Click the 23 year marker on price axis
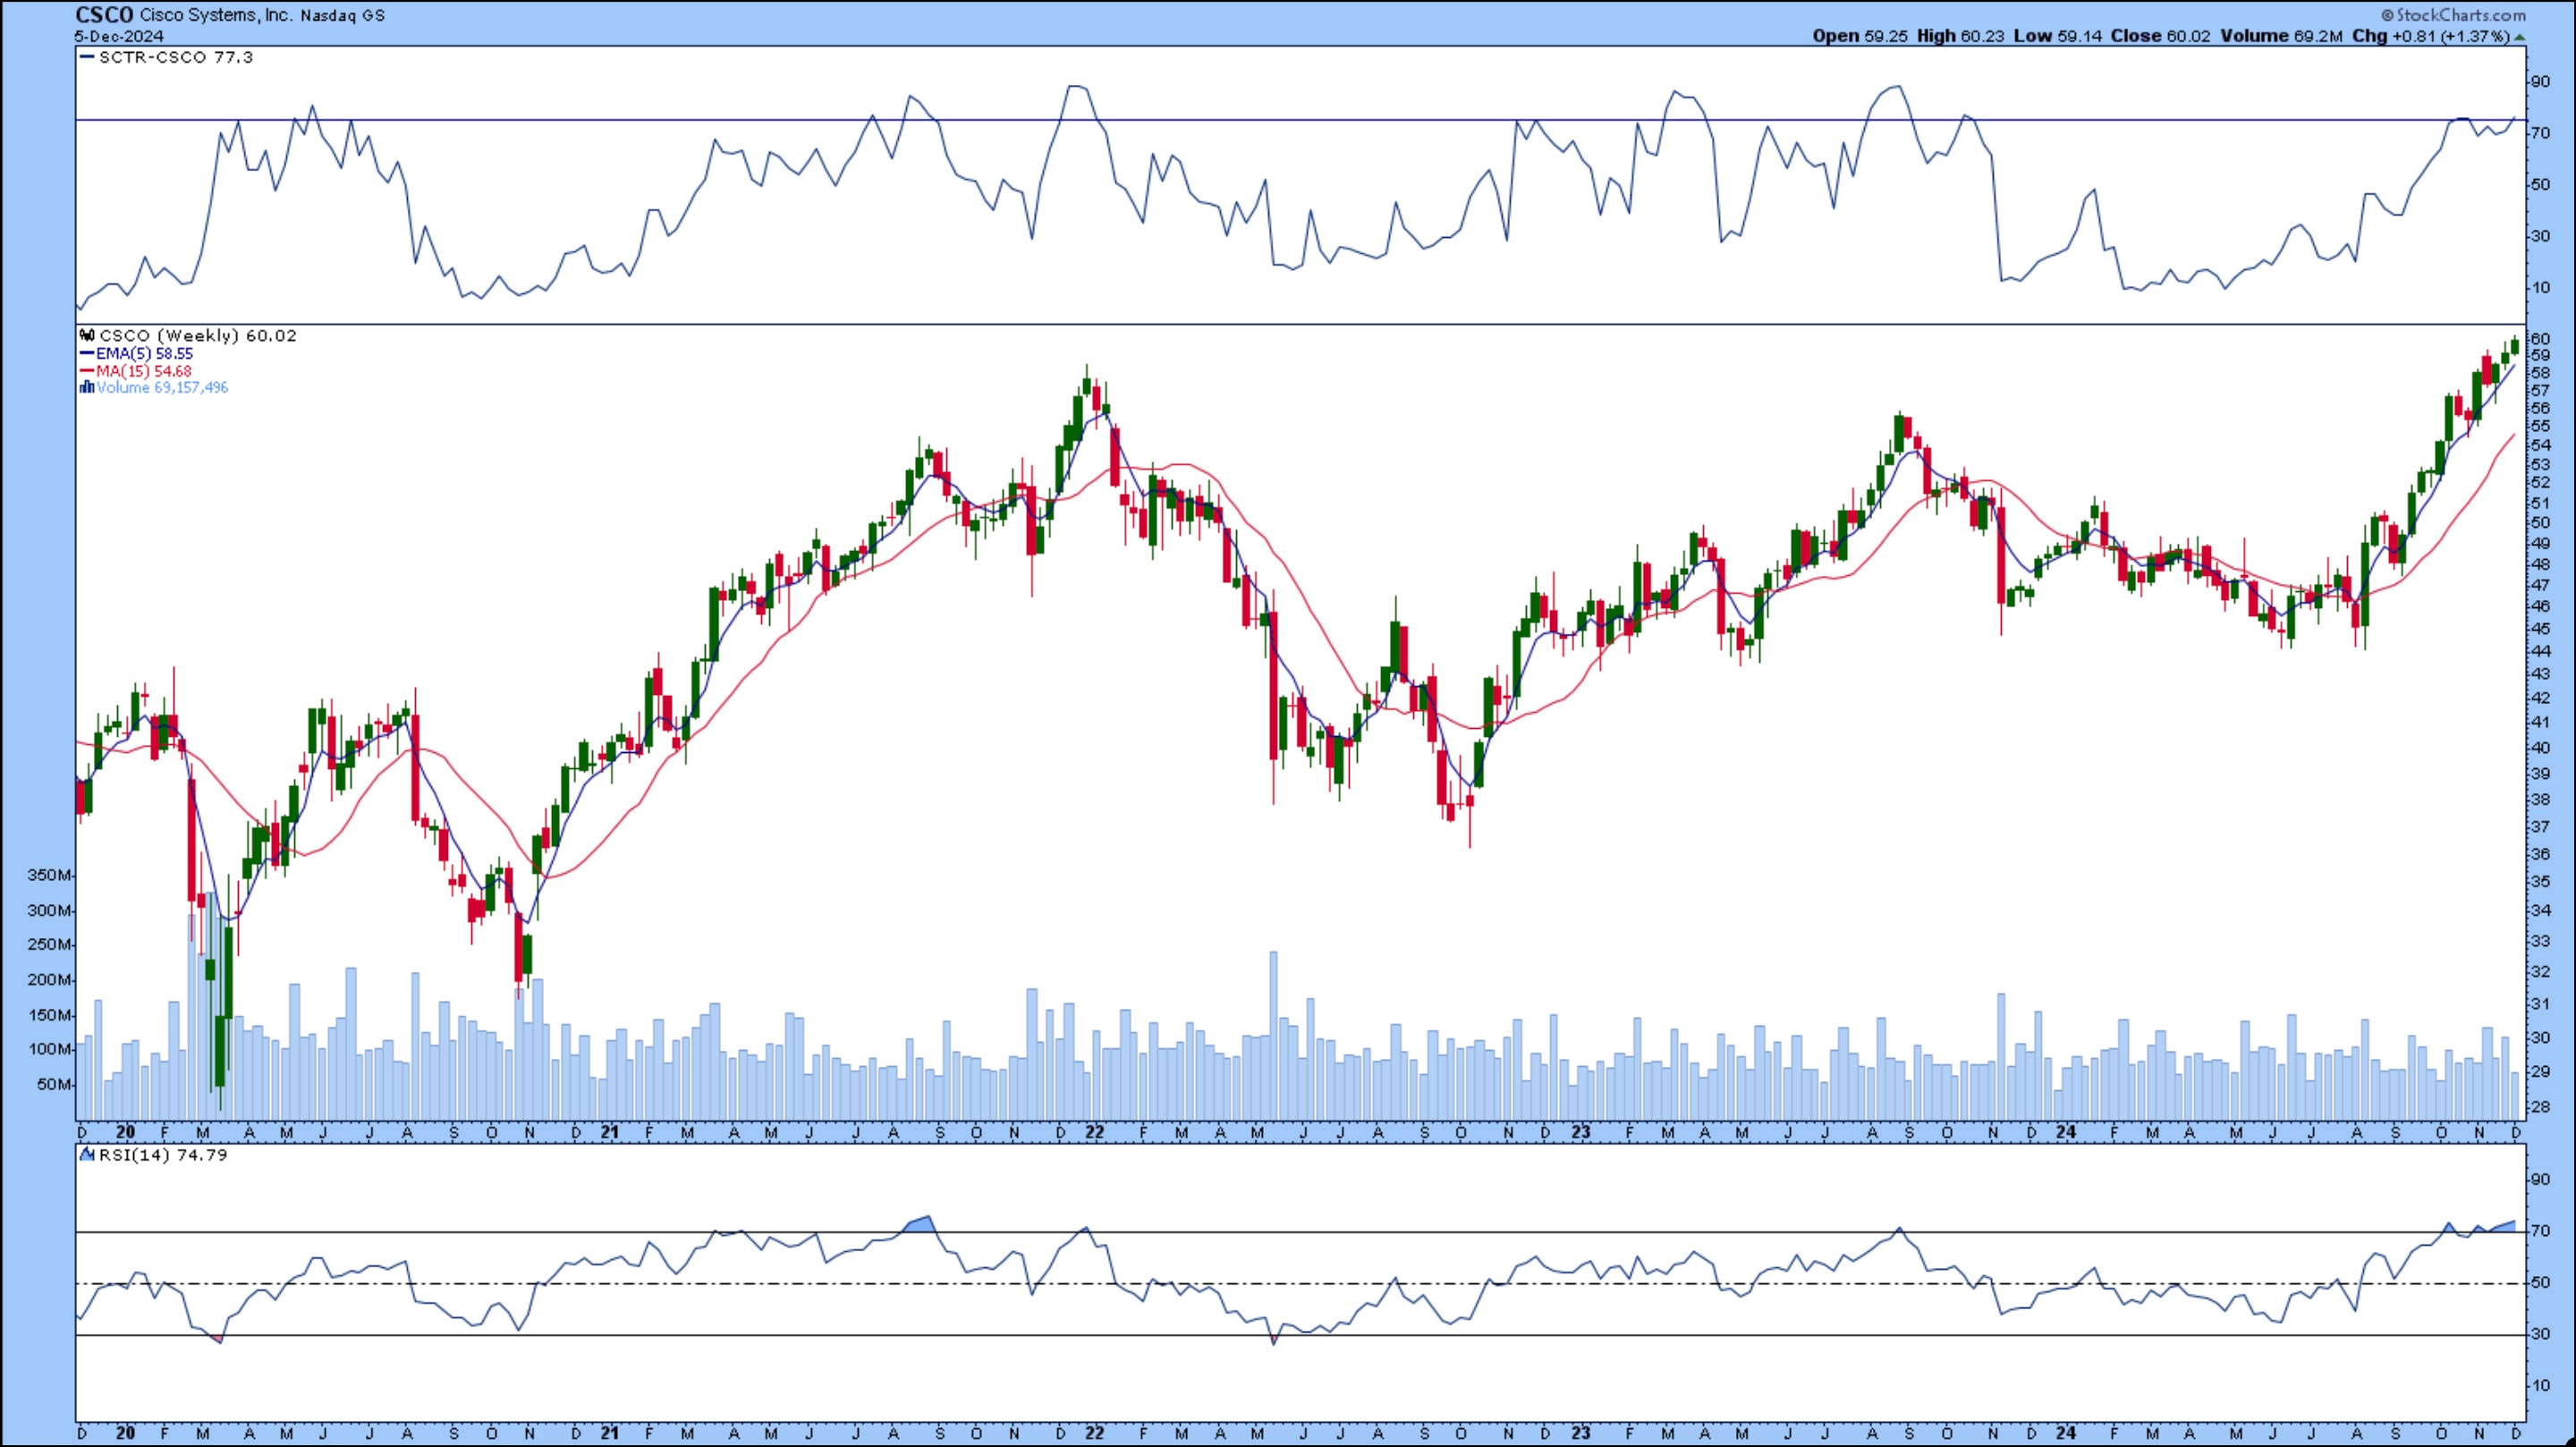 pos(1580,1132)
